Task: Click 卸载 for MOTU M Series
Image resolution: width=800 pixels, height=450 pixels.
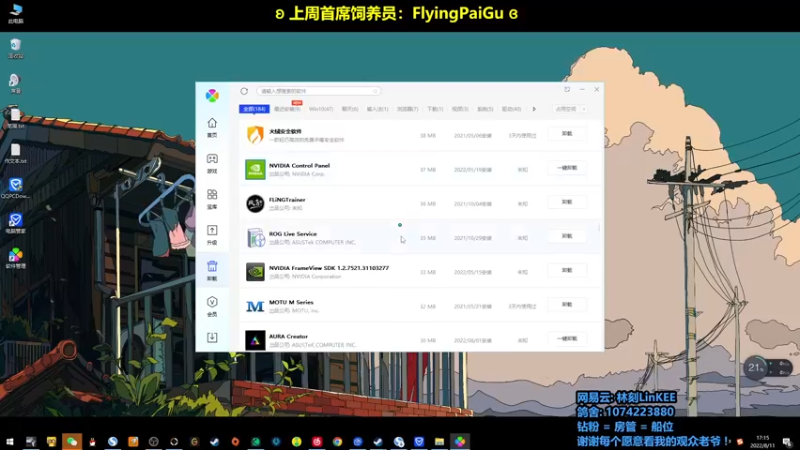Action: [x=567, y=305]
